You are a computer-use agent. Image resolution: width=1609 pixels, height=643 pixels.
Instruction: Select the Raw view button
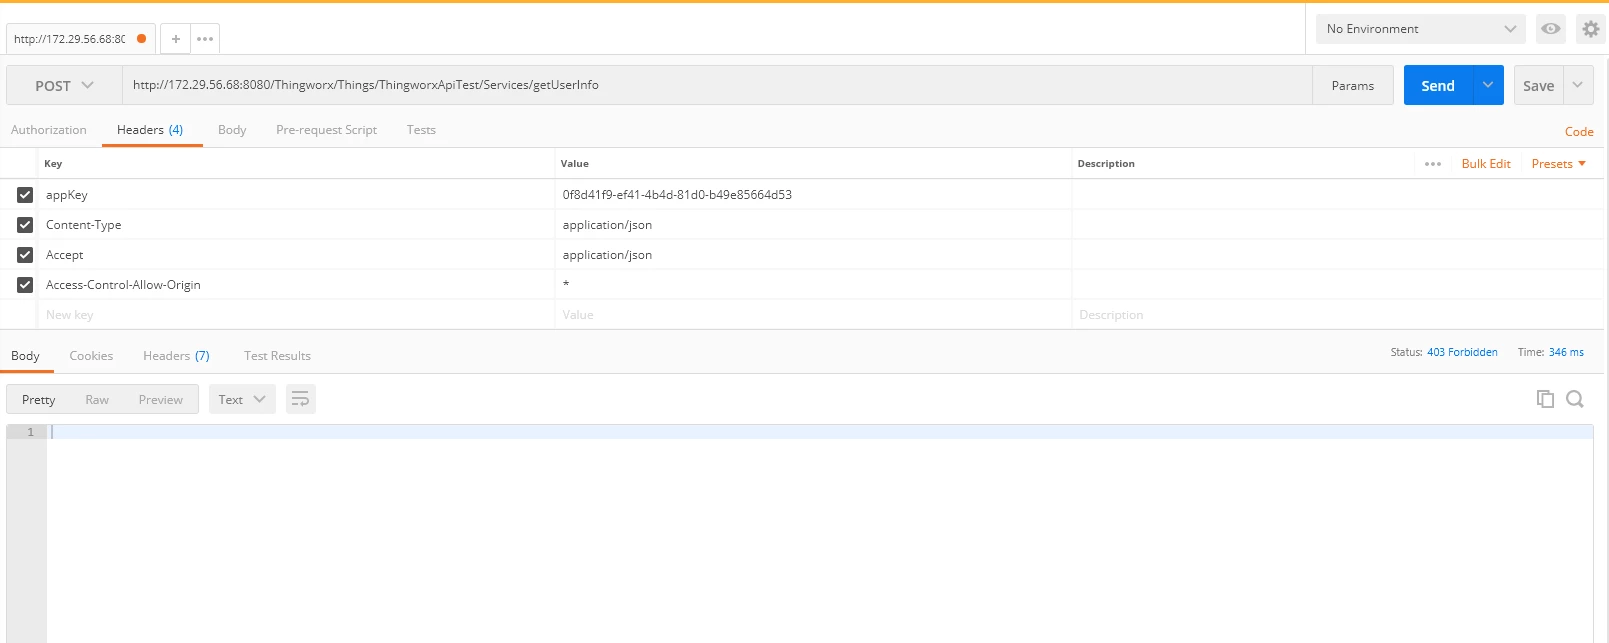(x=97, y=399)
